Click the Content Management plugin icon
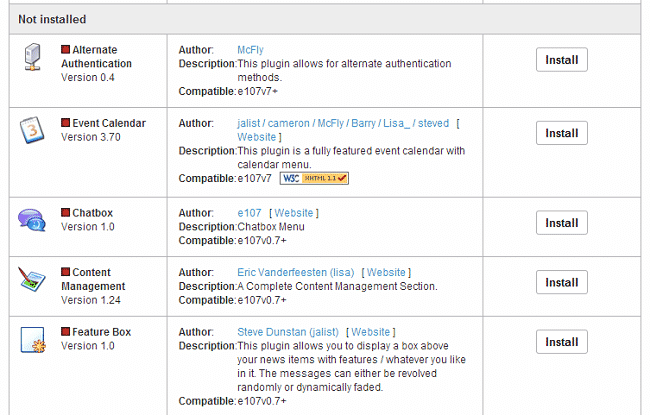Screen dimensions: 650x415 pos(32,280)
